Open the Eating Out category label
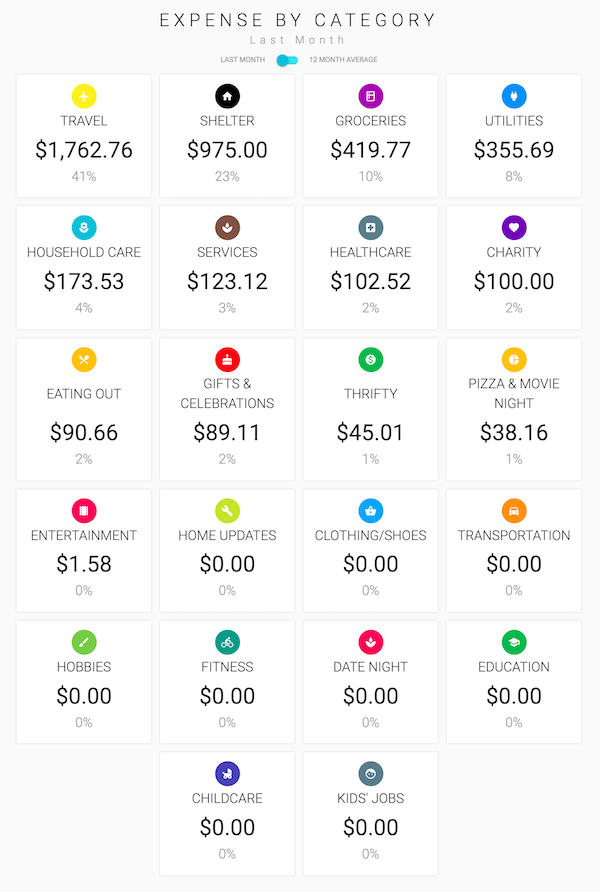 (84, 394)
